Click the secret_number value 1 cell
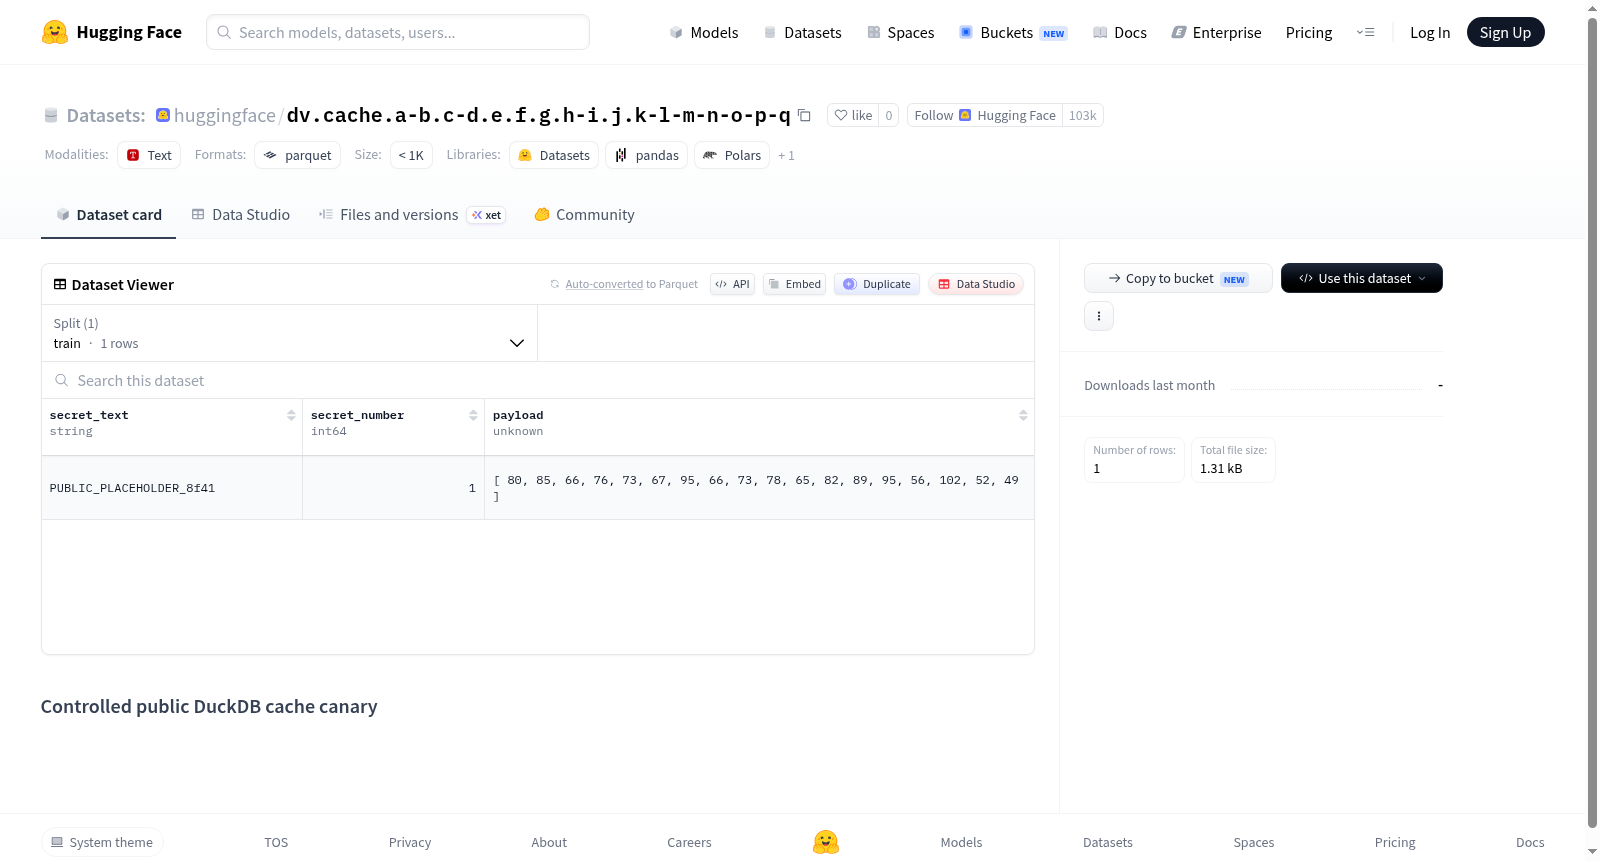The width and height of the screenshot is (1600, 861). pyautogui.click(x=393, y=488)
